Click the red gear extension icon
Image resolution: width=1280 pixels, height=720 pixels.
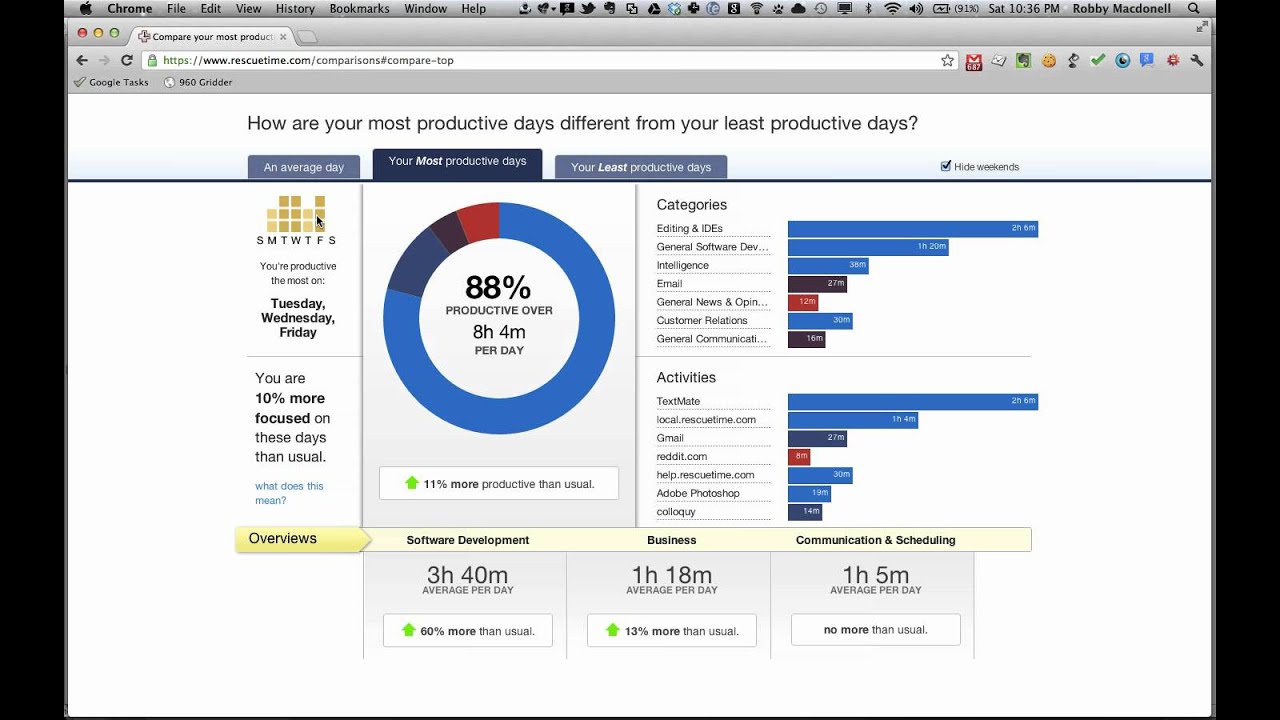[1172, 60]
